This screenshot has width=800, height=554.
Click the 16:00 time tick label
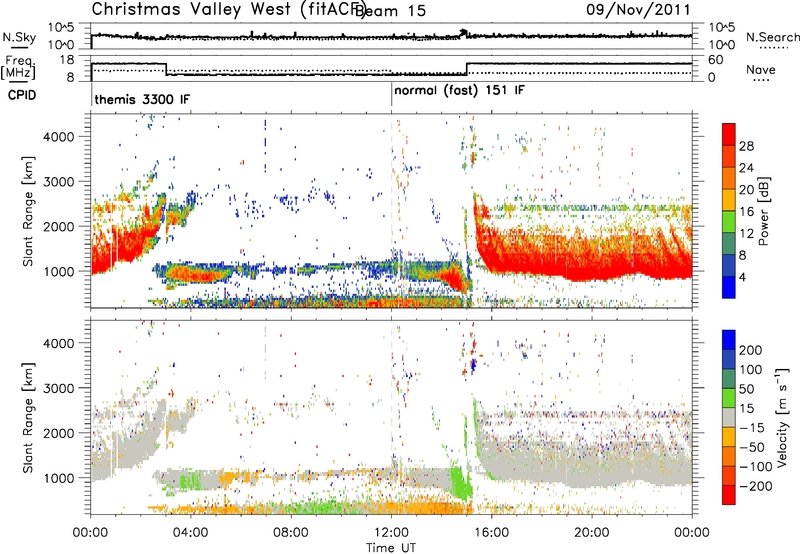point(491,533)
